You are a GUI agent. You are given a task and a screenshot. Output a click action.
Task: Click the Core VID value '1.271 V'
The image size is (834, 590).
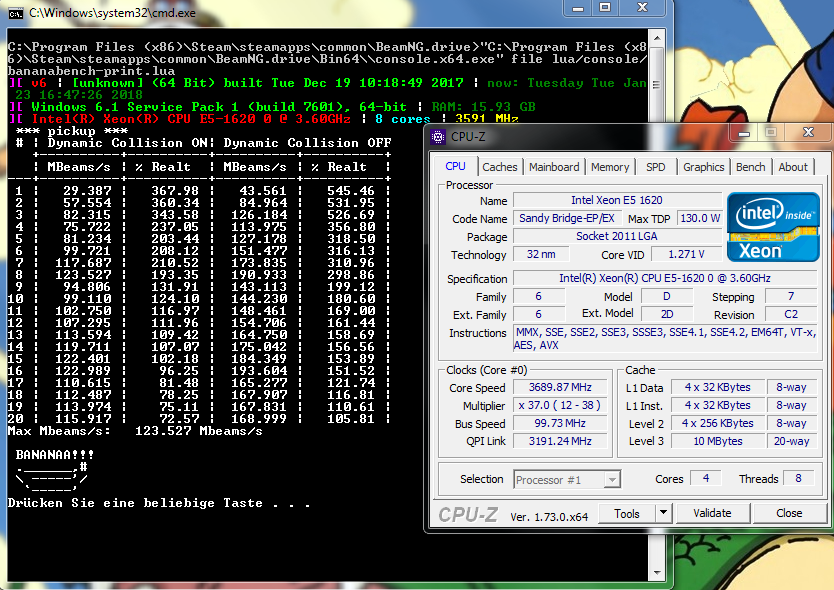pyautogui.click(x=686, y=254)
